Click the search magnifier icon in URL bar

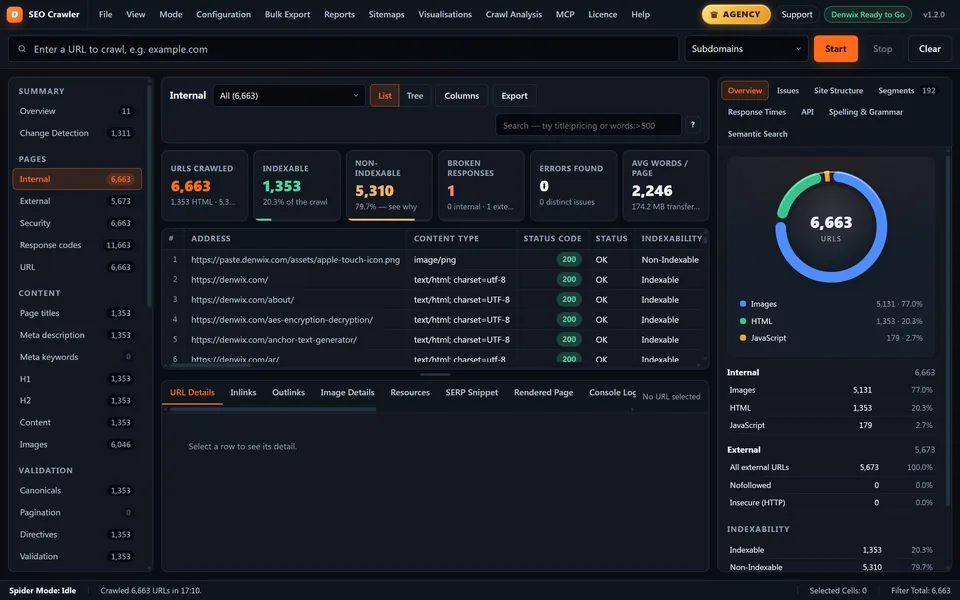pos(22,49)
